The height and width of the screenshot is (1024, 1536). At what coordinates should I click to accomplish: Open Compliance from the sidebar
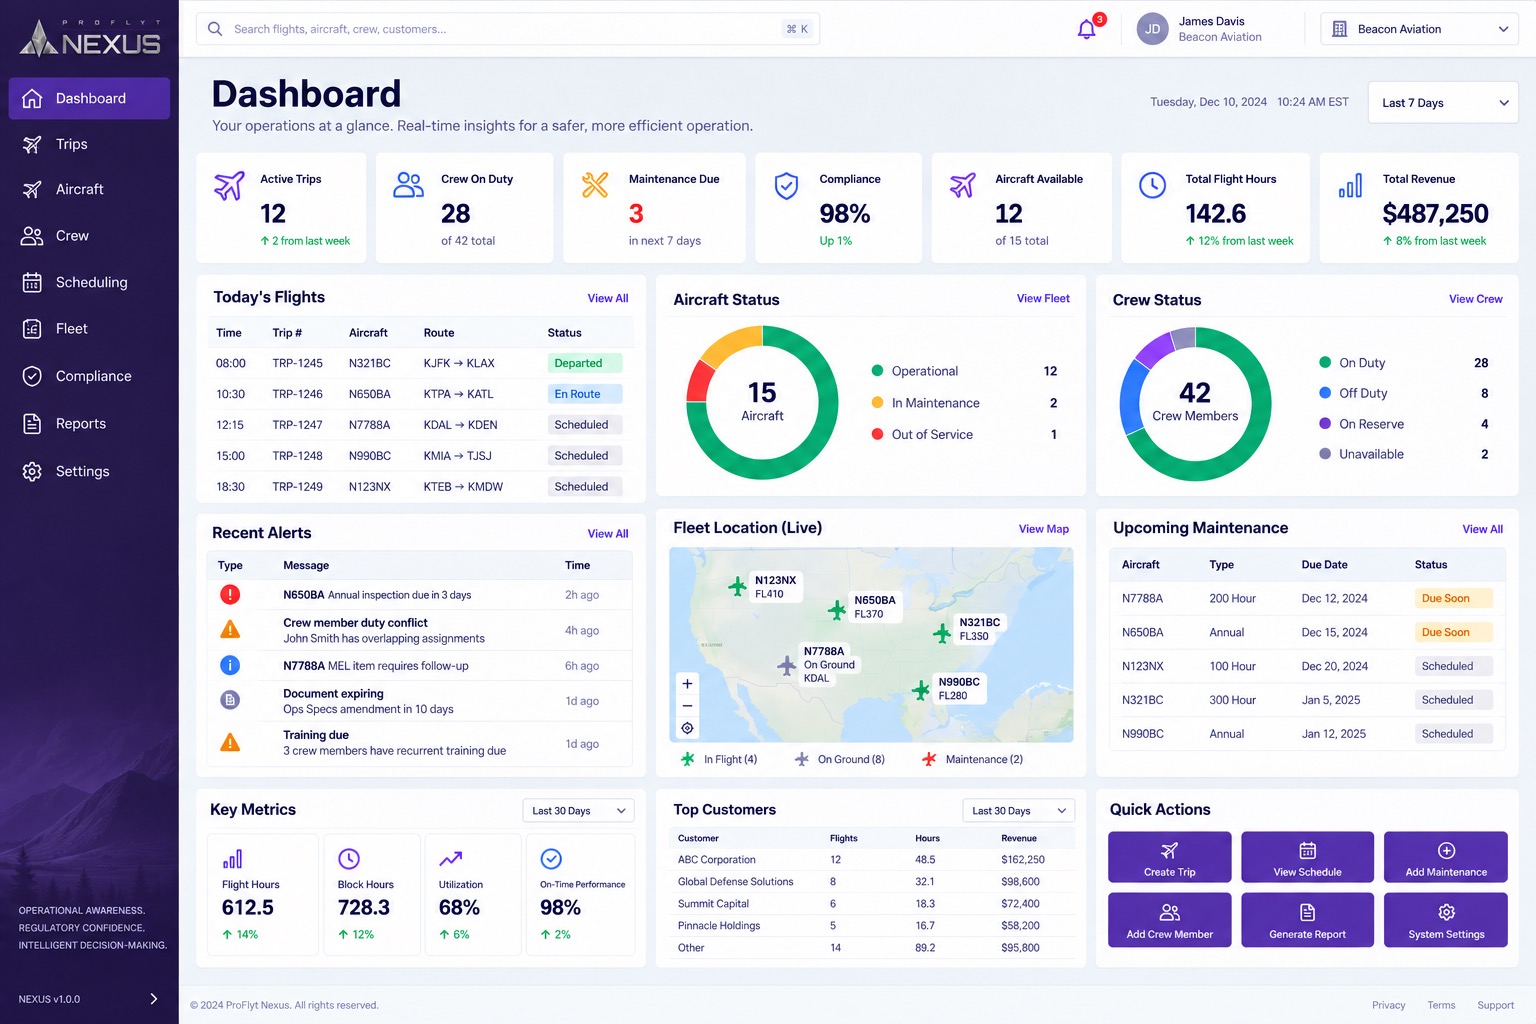(x=89, y=376)
